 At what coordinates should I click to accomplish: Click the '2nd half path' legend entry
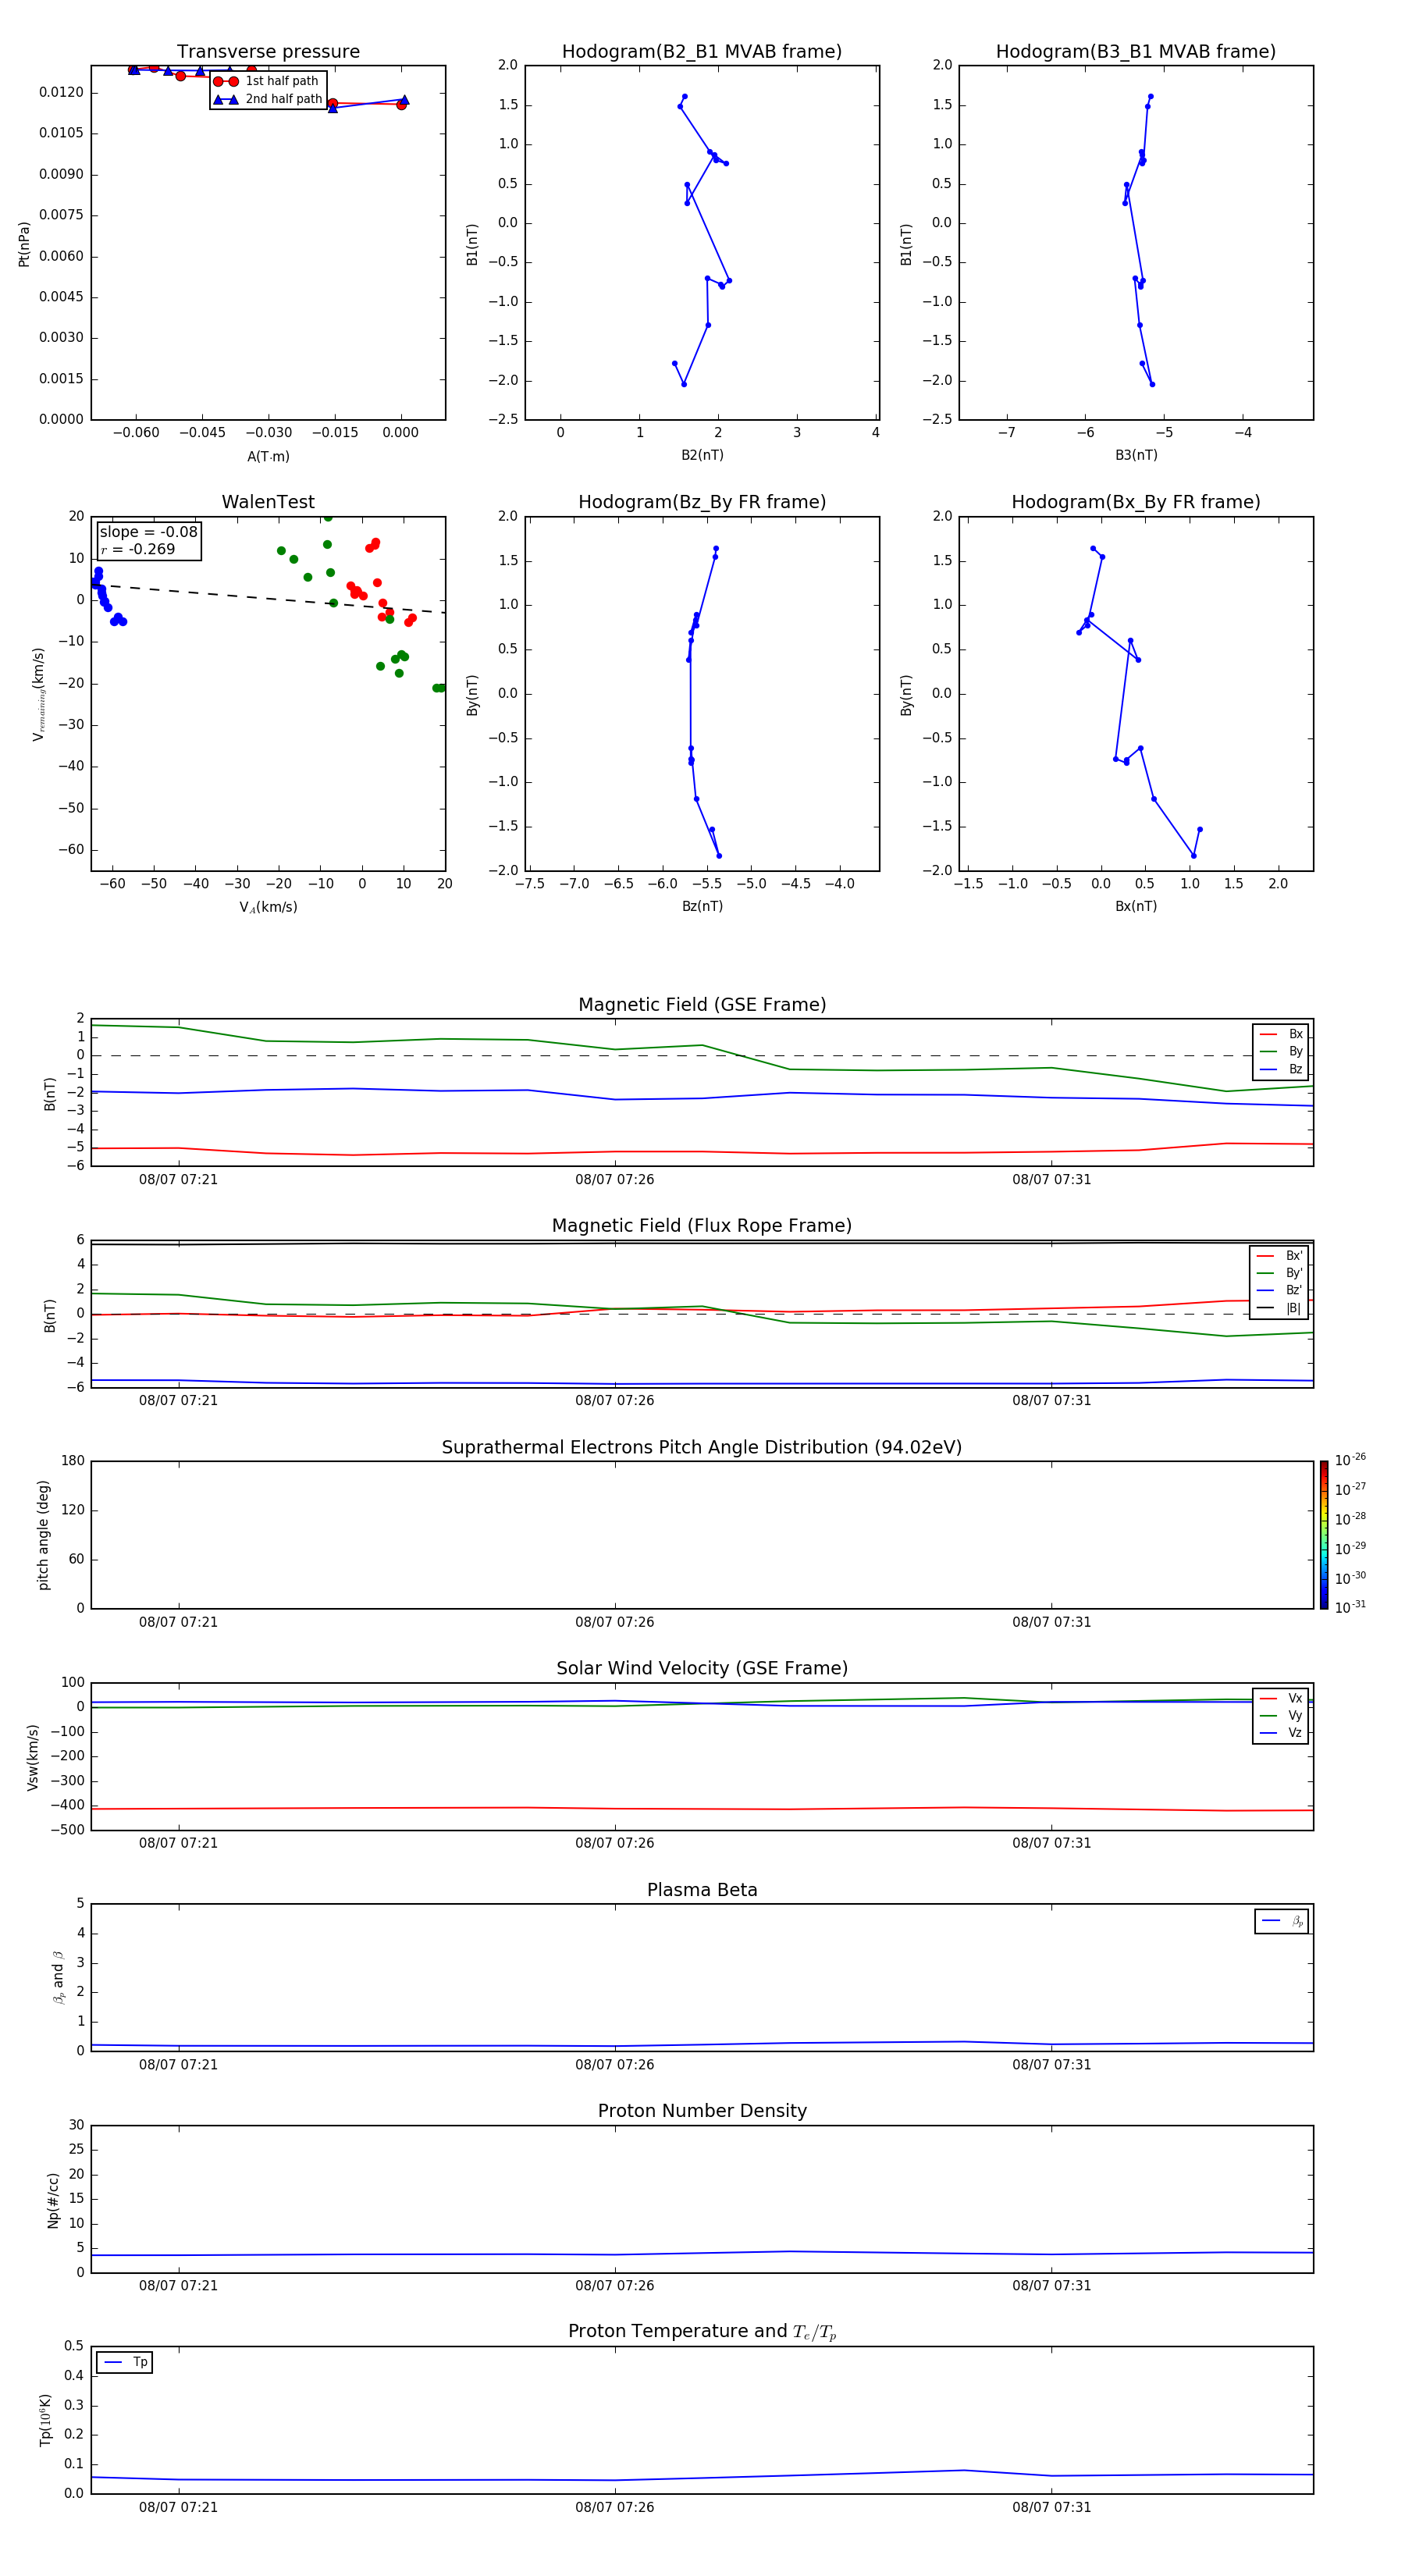pyautogui.click(x=268, y=99)
